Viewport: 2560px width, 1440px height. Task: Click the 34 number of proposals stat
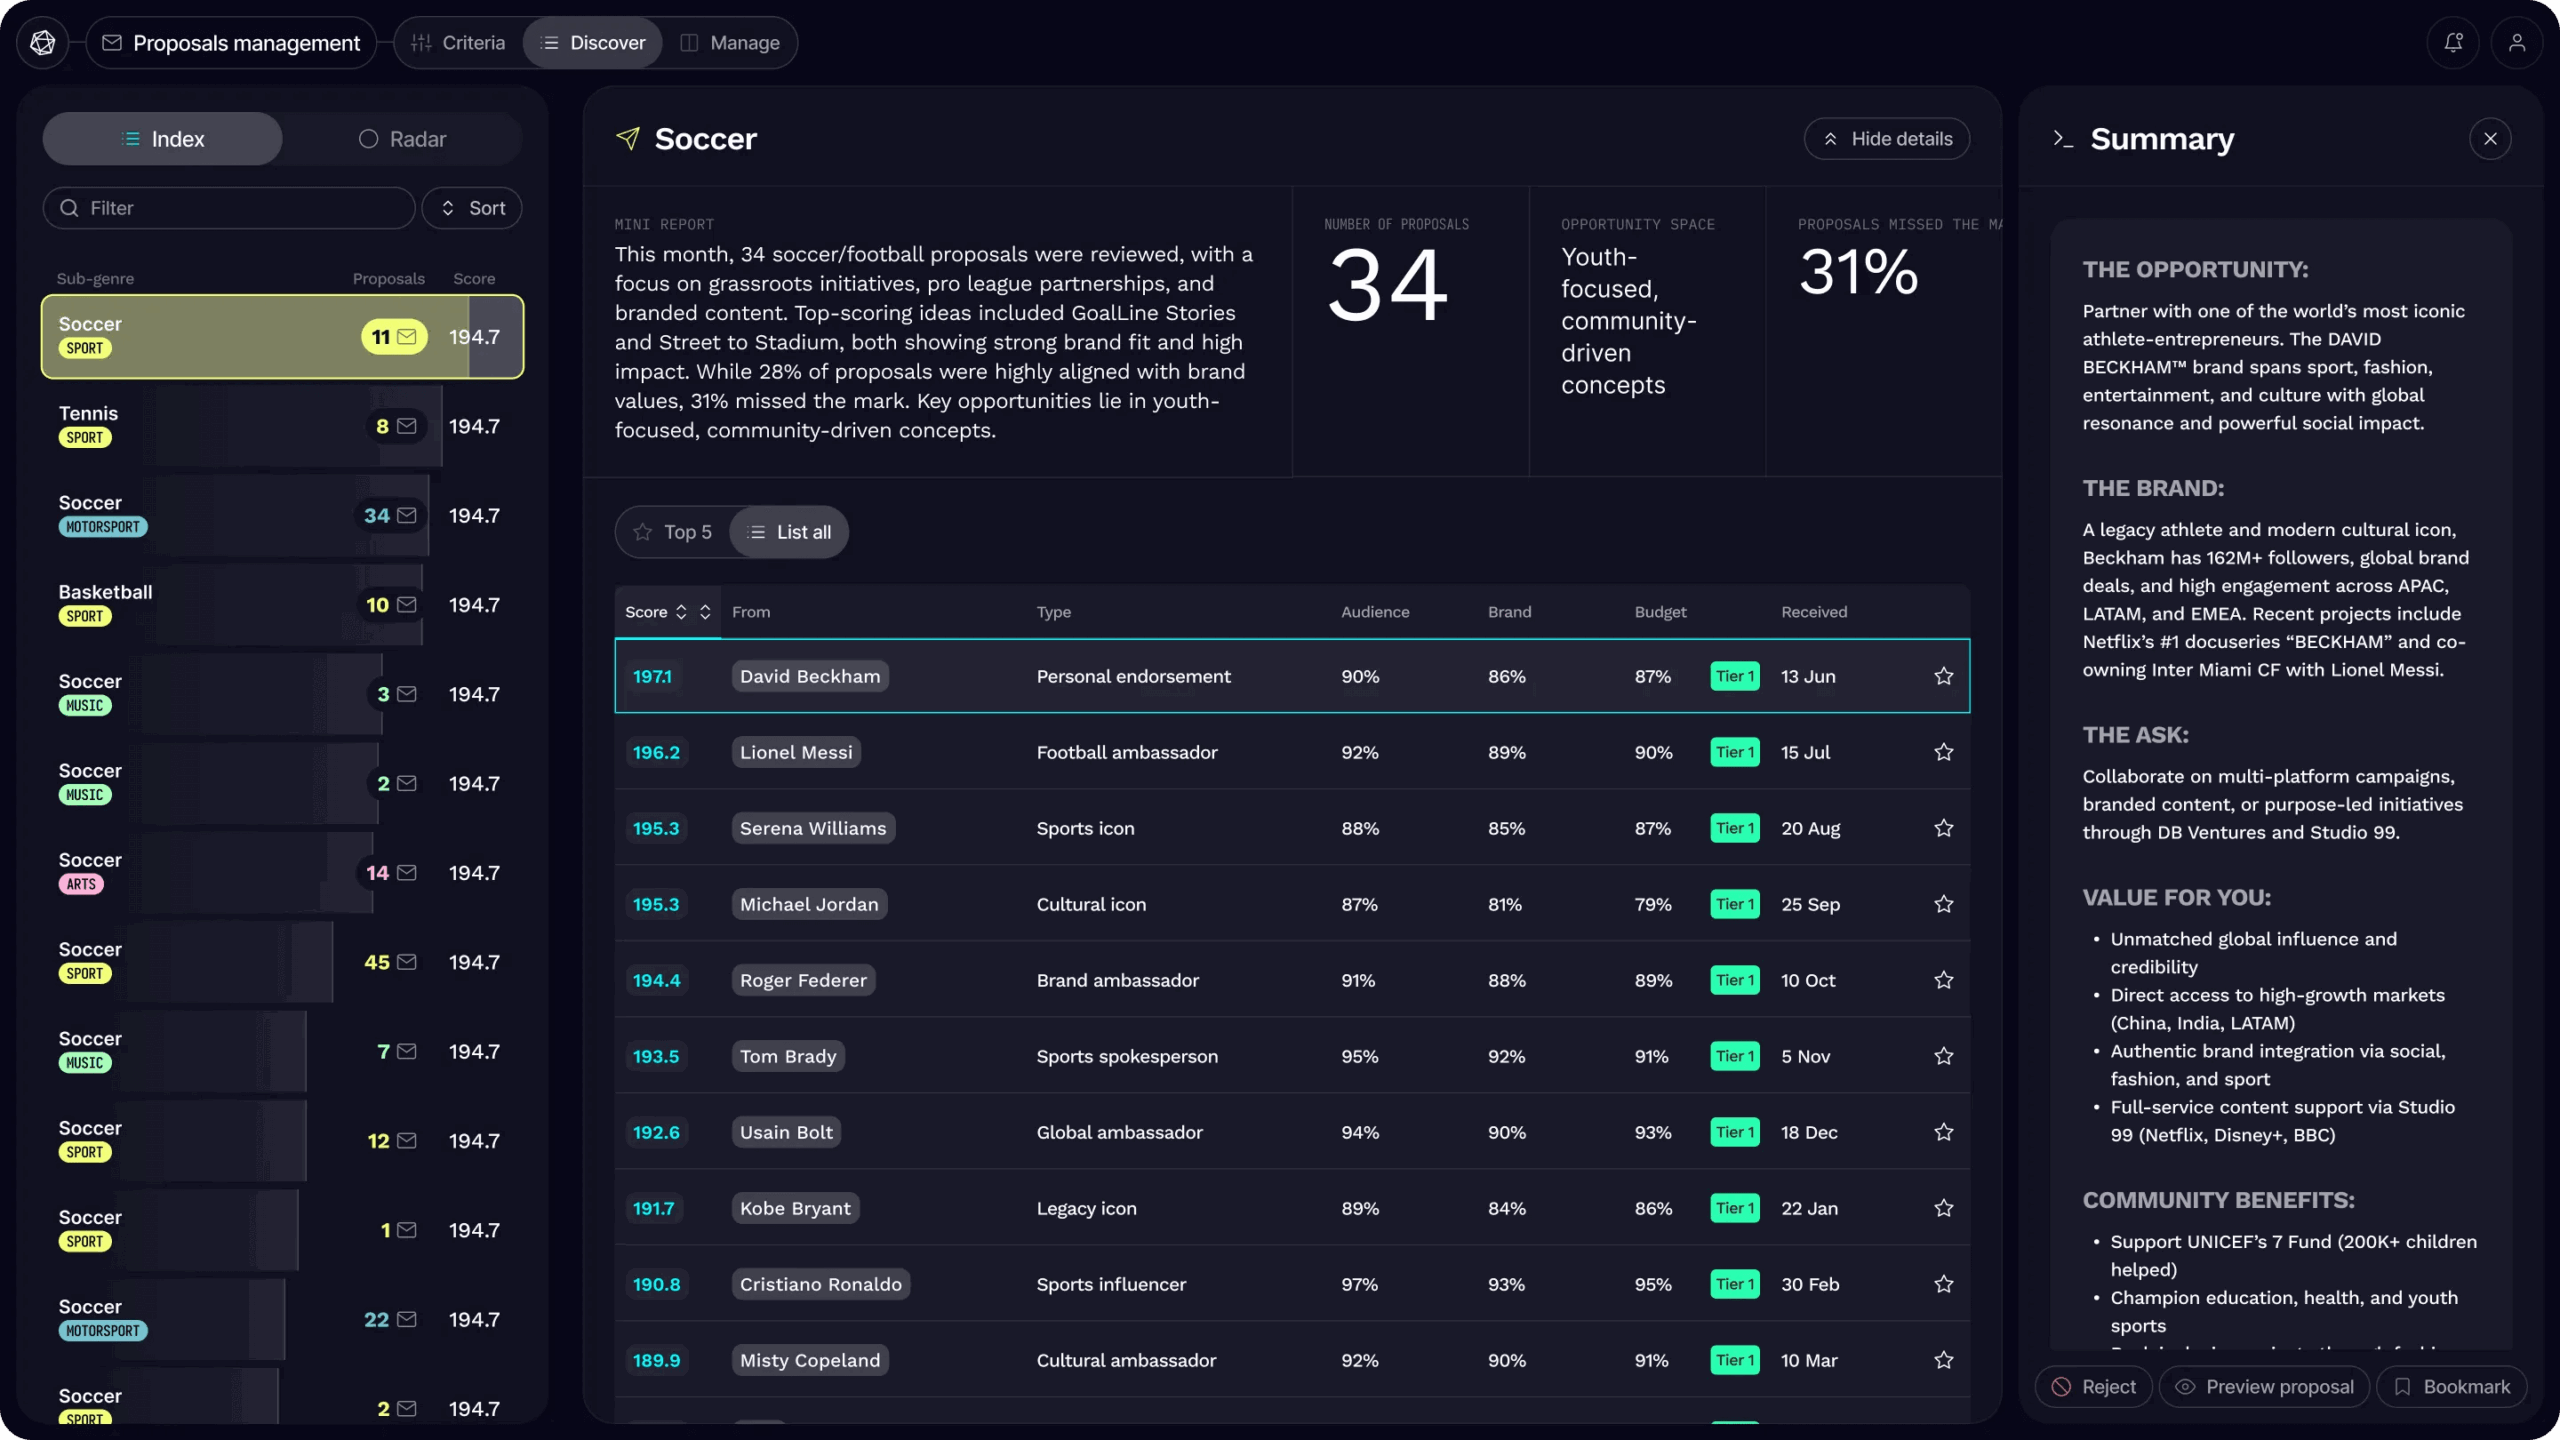[1388, 288]
